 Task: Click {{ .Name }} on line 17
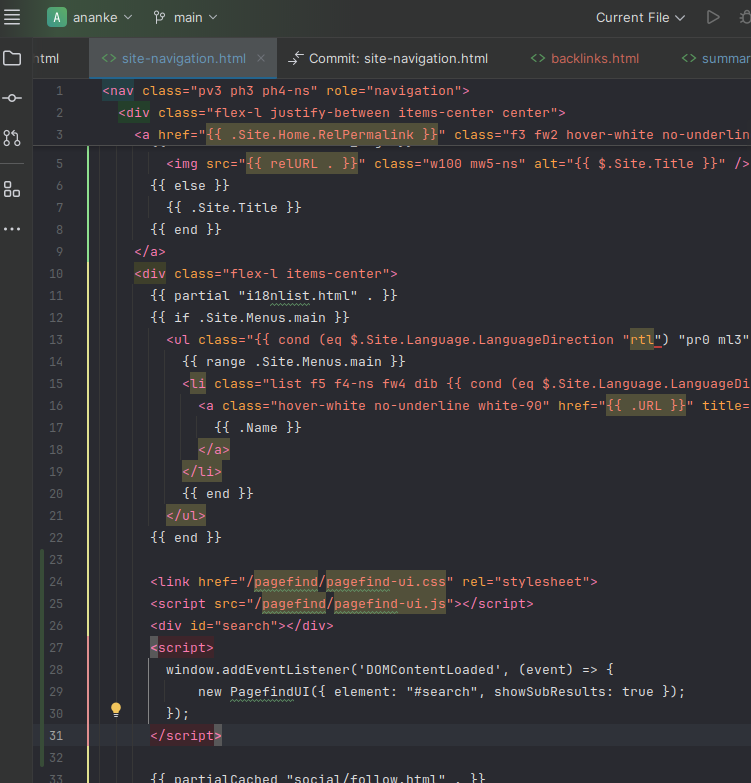[x=258, y=427]
